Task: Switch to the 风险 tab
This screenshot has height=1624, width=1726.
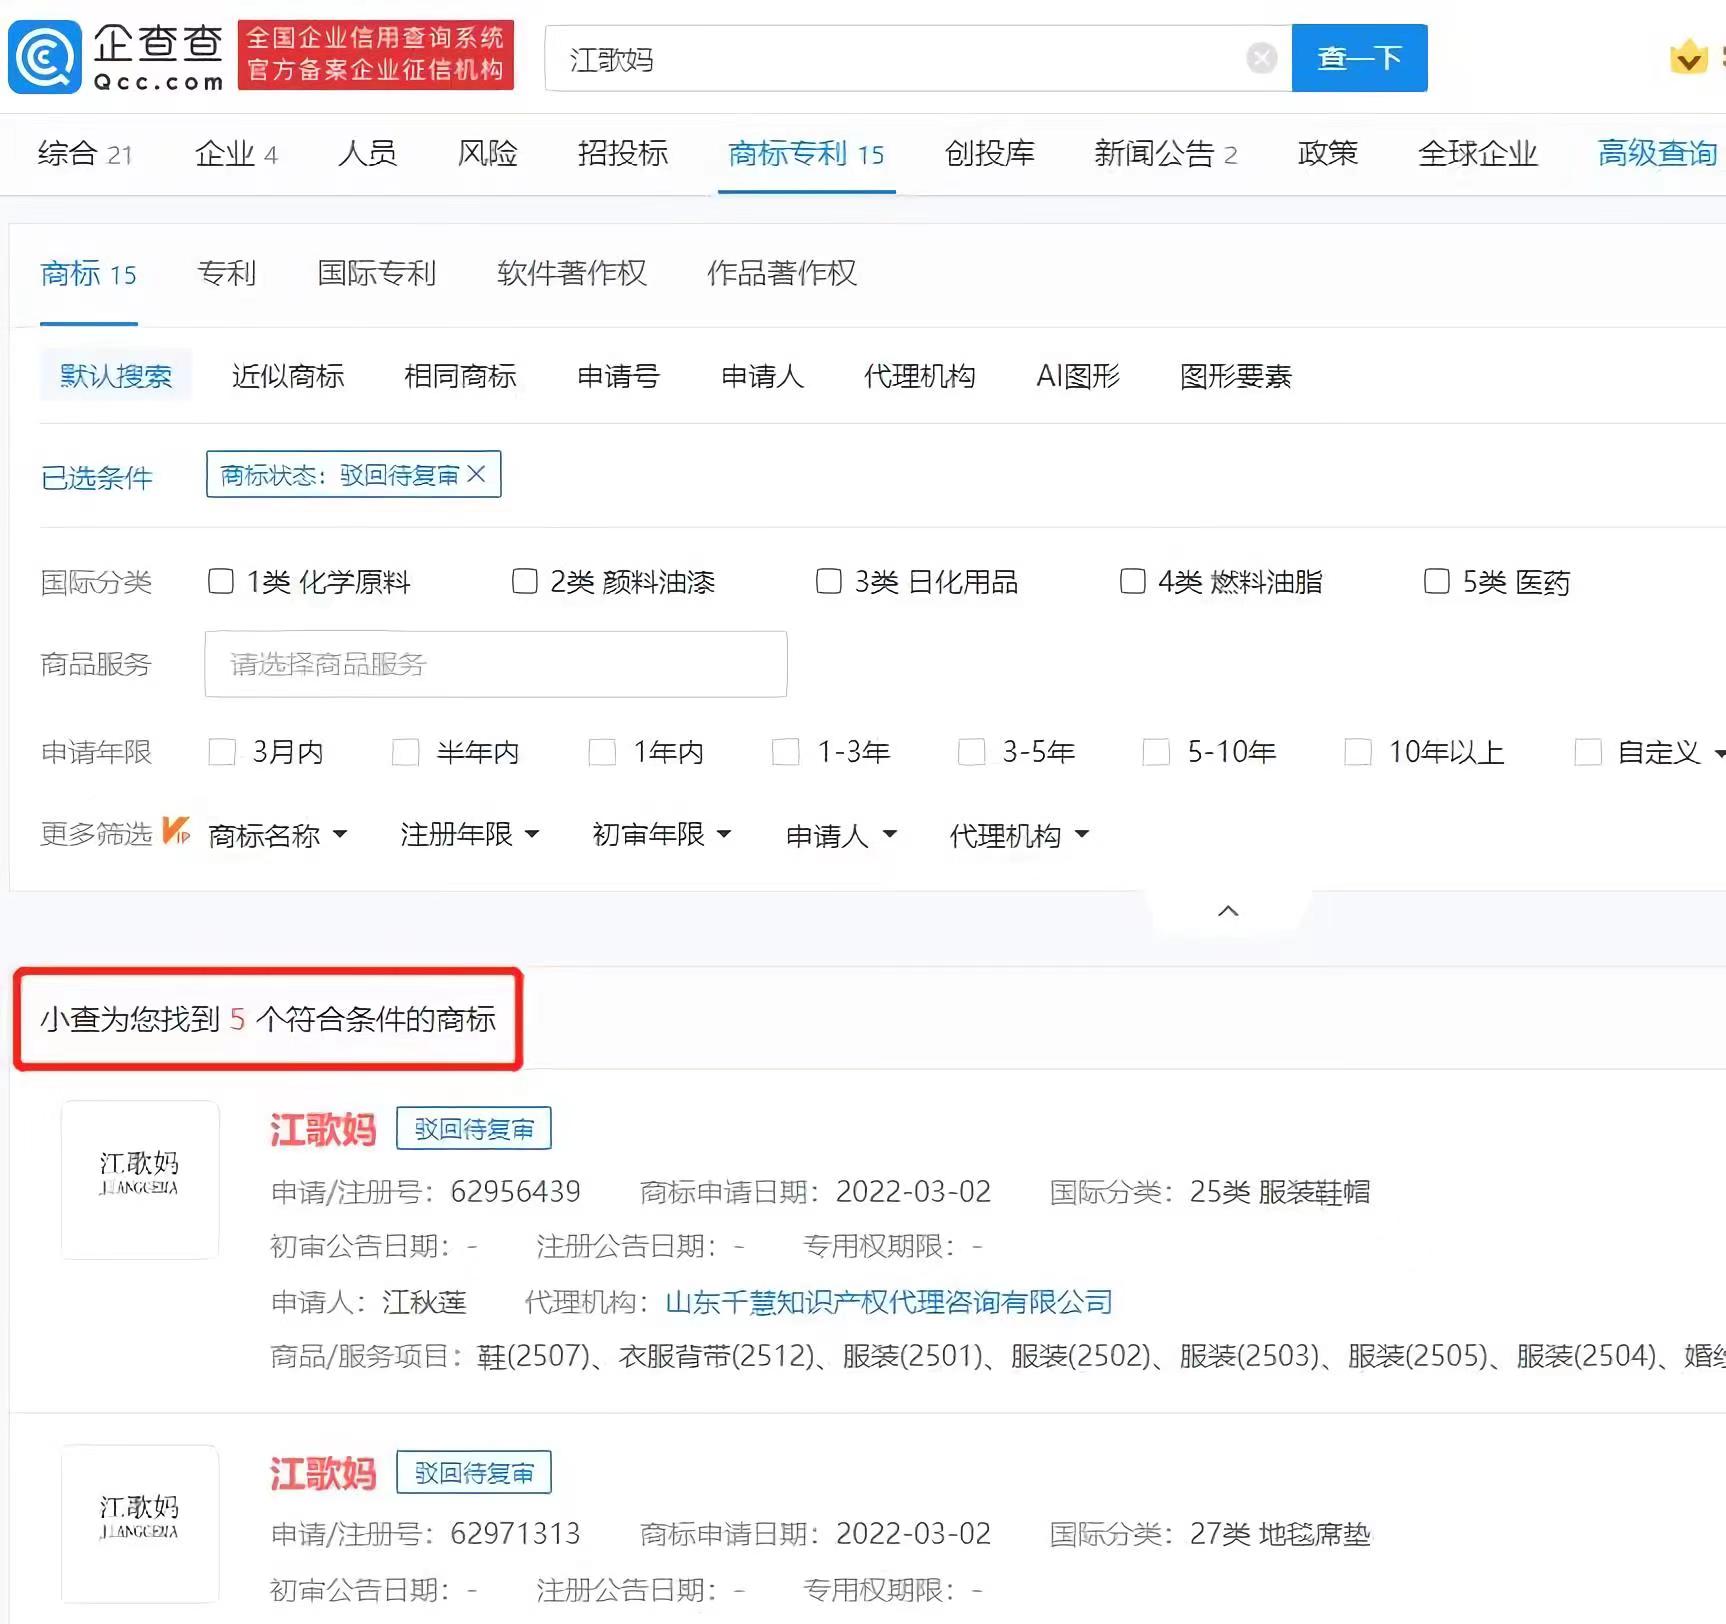Action: pyautogui.click(x=488, y=153)
